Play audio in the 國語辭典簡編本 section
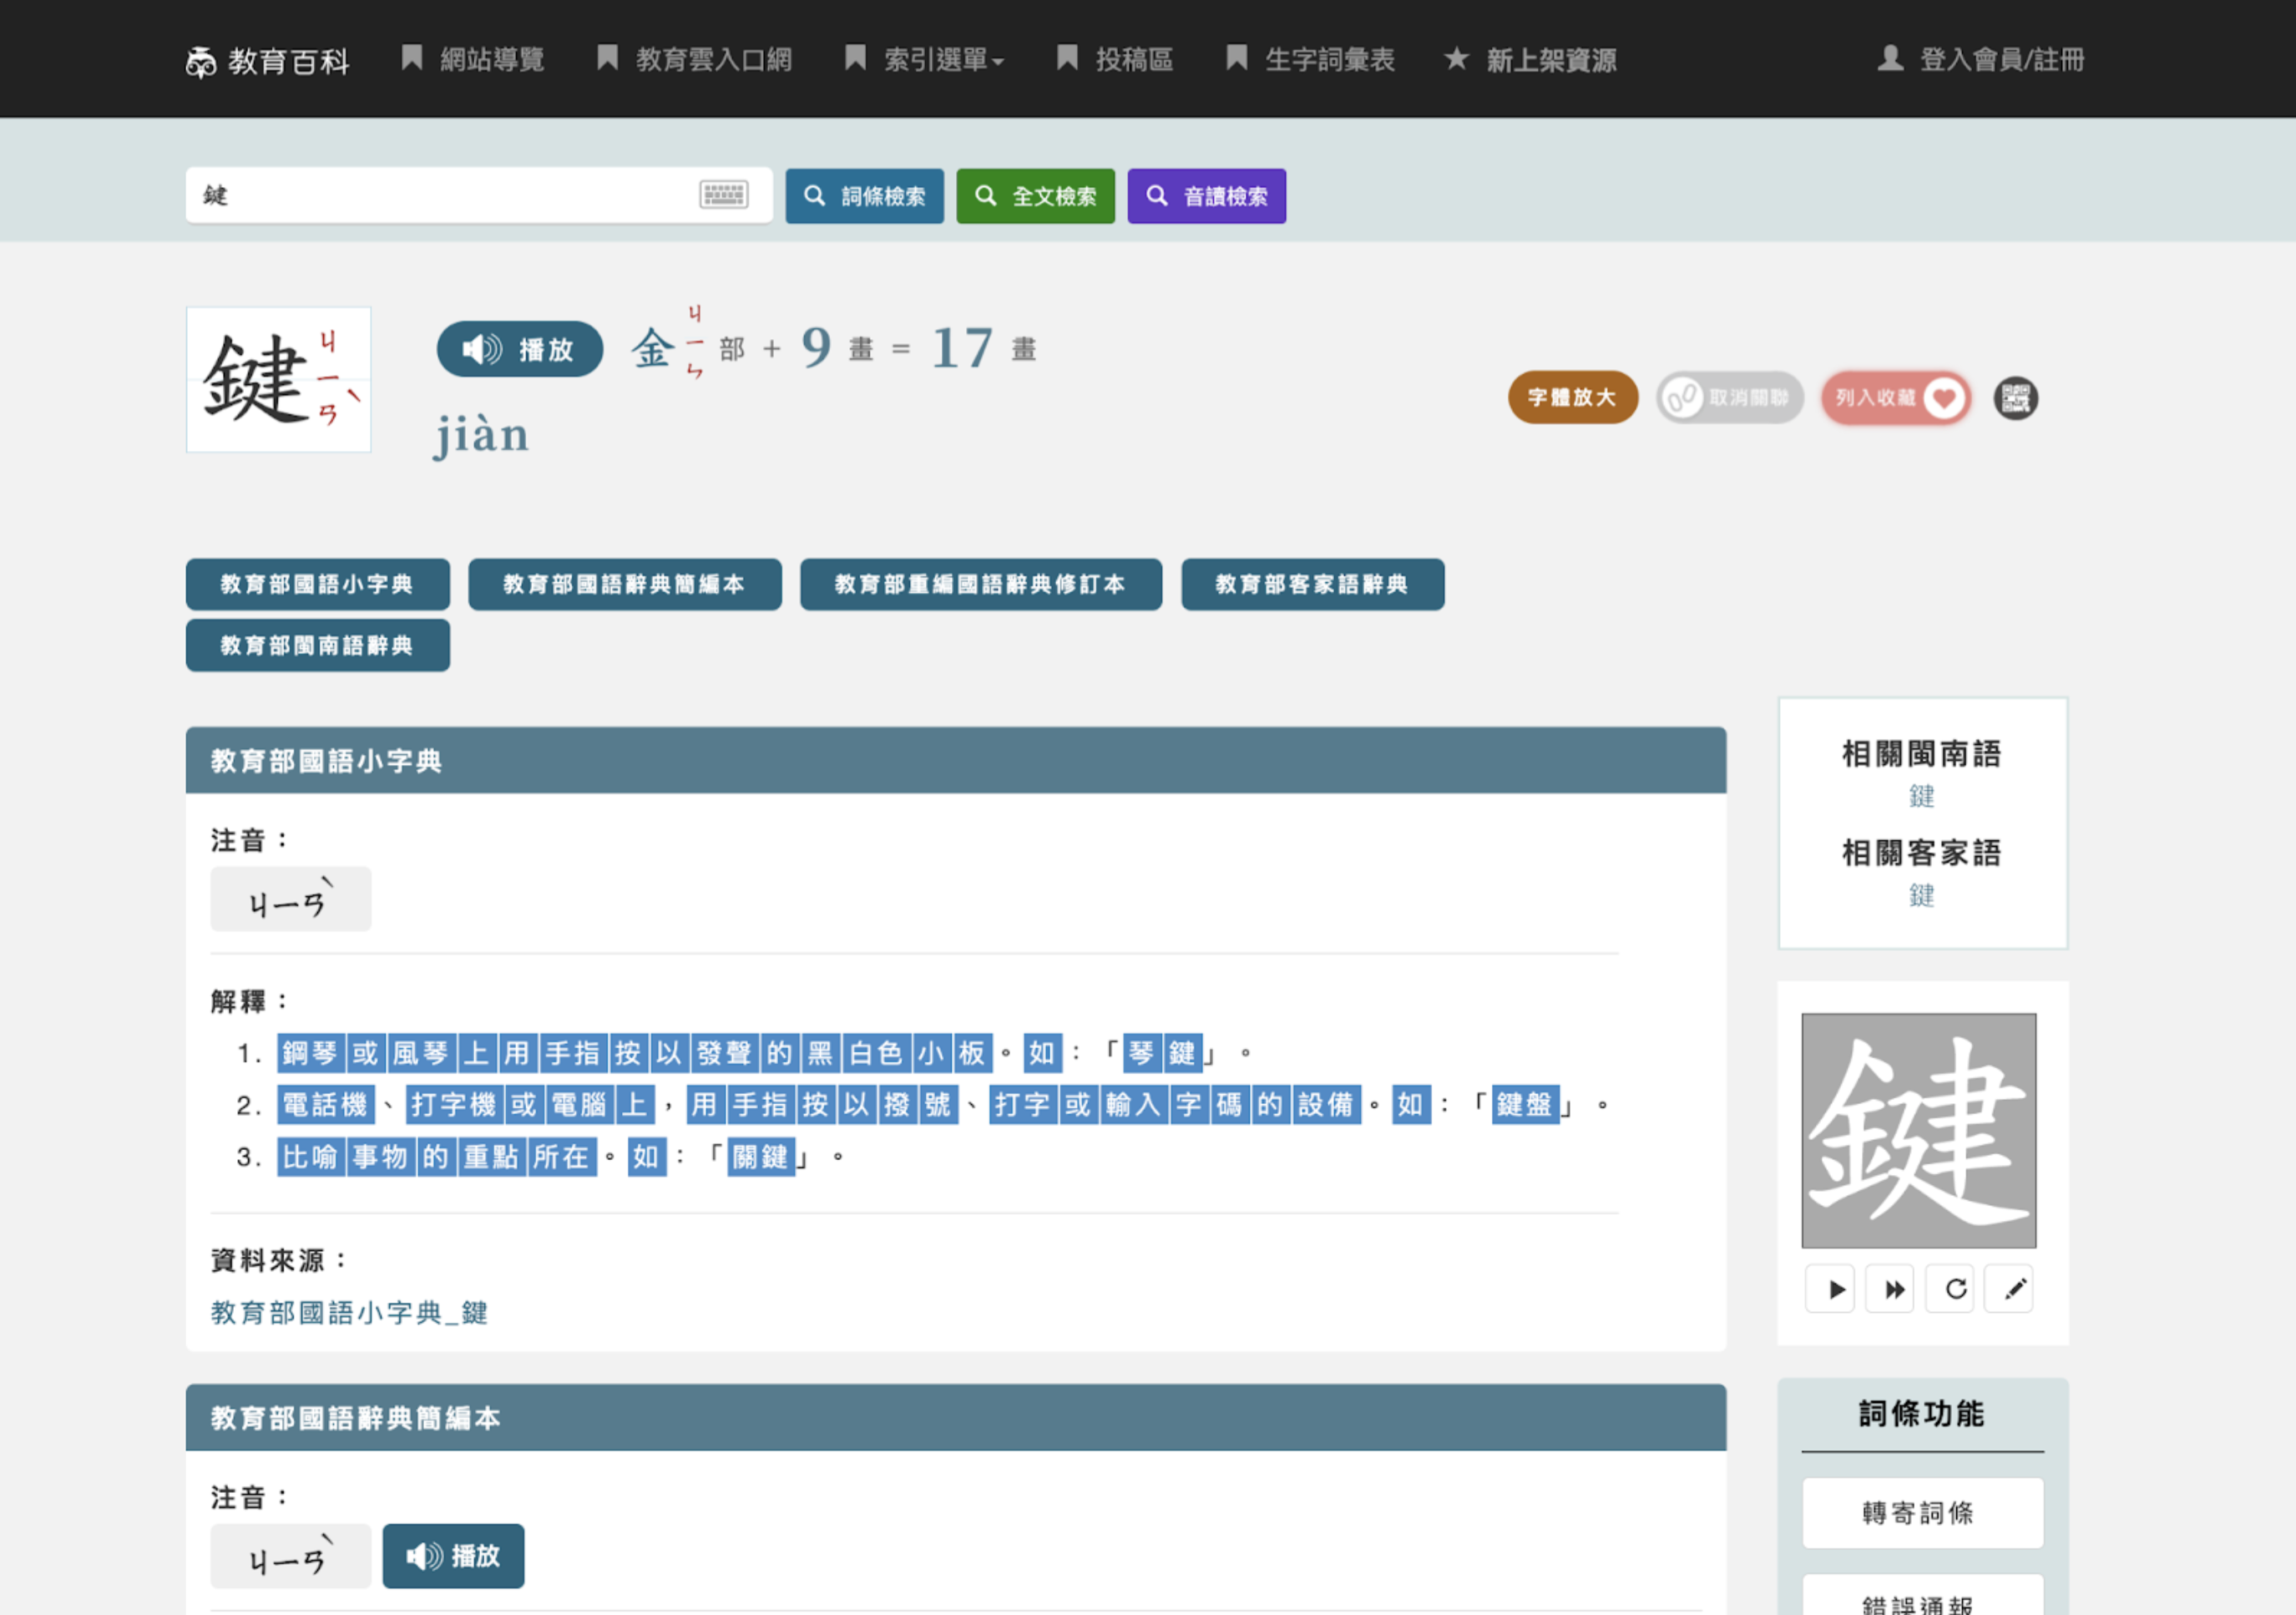Viewport: 2296px width, 1615px height. (453, 1556)
